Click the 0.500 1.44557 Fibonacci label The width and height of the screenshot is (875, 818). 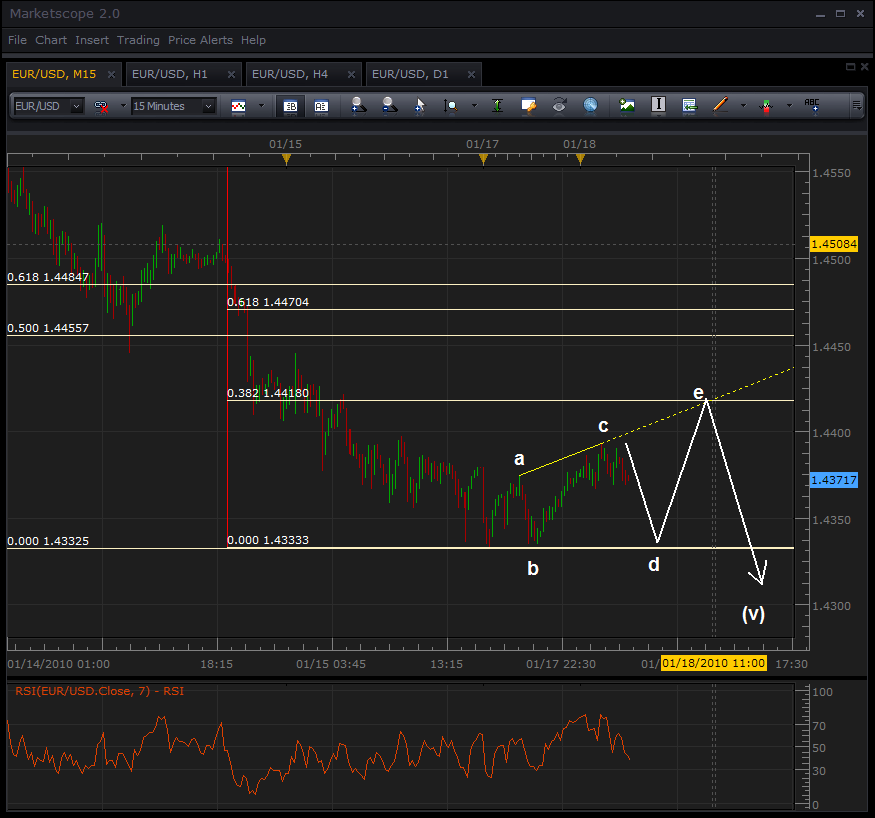(48, 328)
